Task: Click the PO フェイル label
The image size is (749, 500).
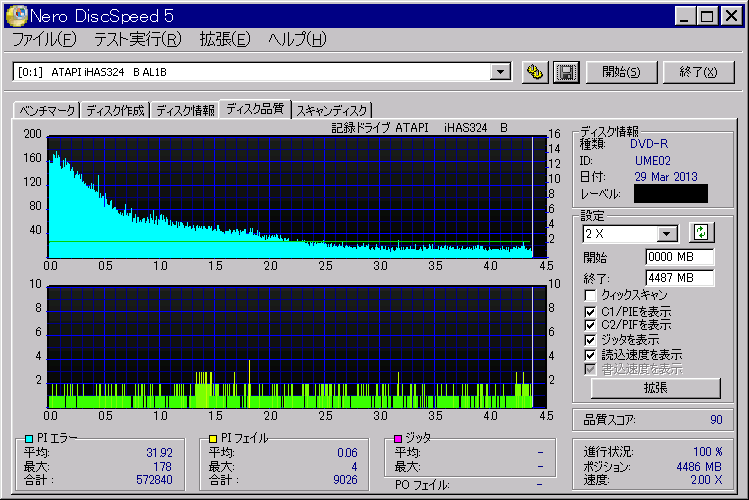Action: (x=422, y=485)
